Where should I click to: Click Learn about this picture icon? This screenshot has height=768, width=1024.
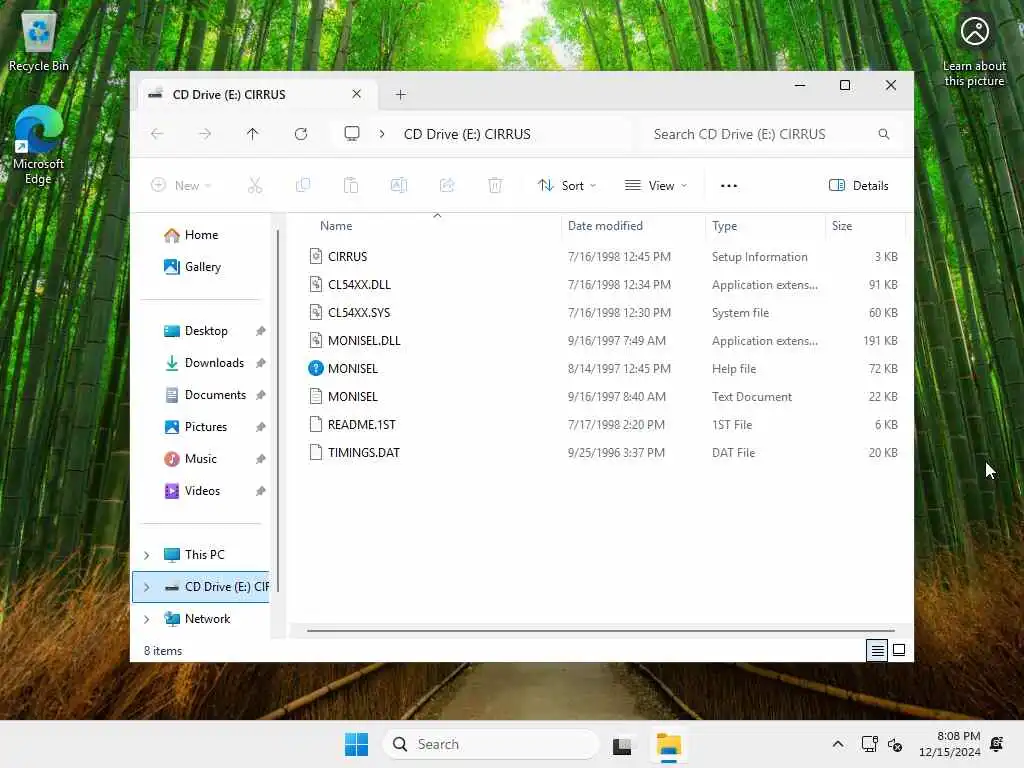[x=974, y=51]
